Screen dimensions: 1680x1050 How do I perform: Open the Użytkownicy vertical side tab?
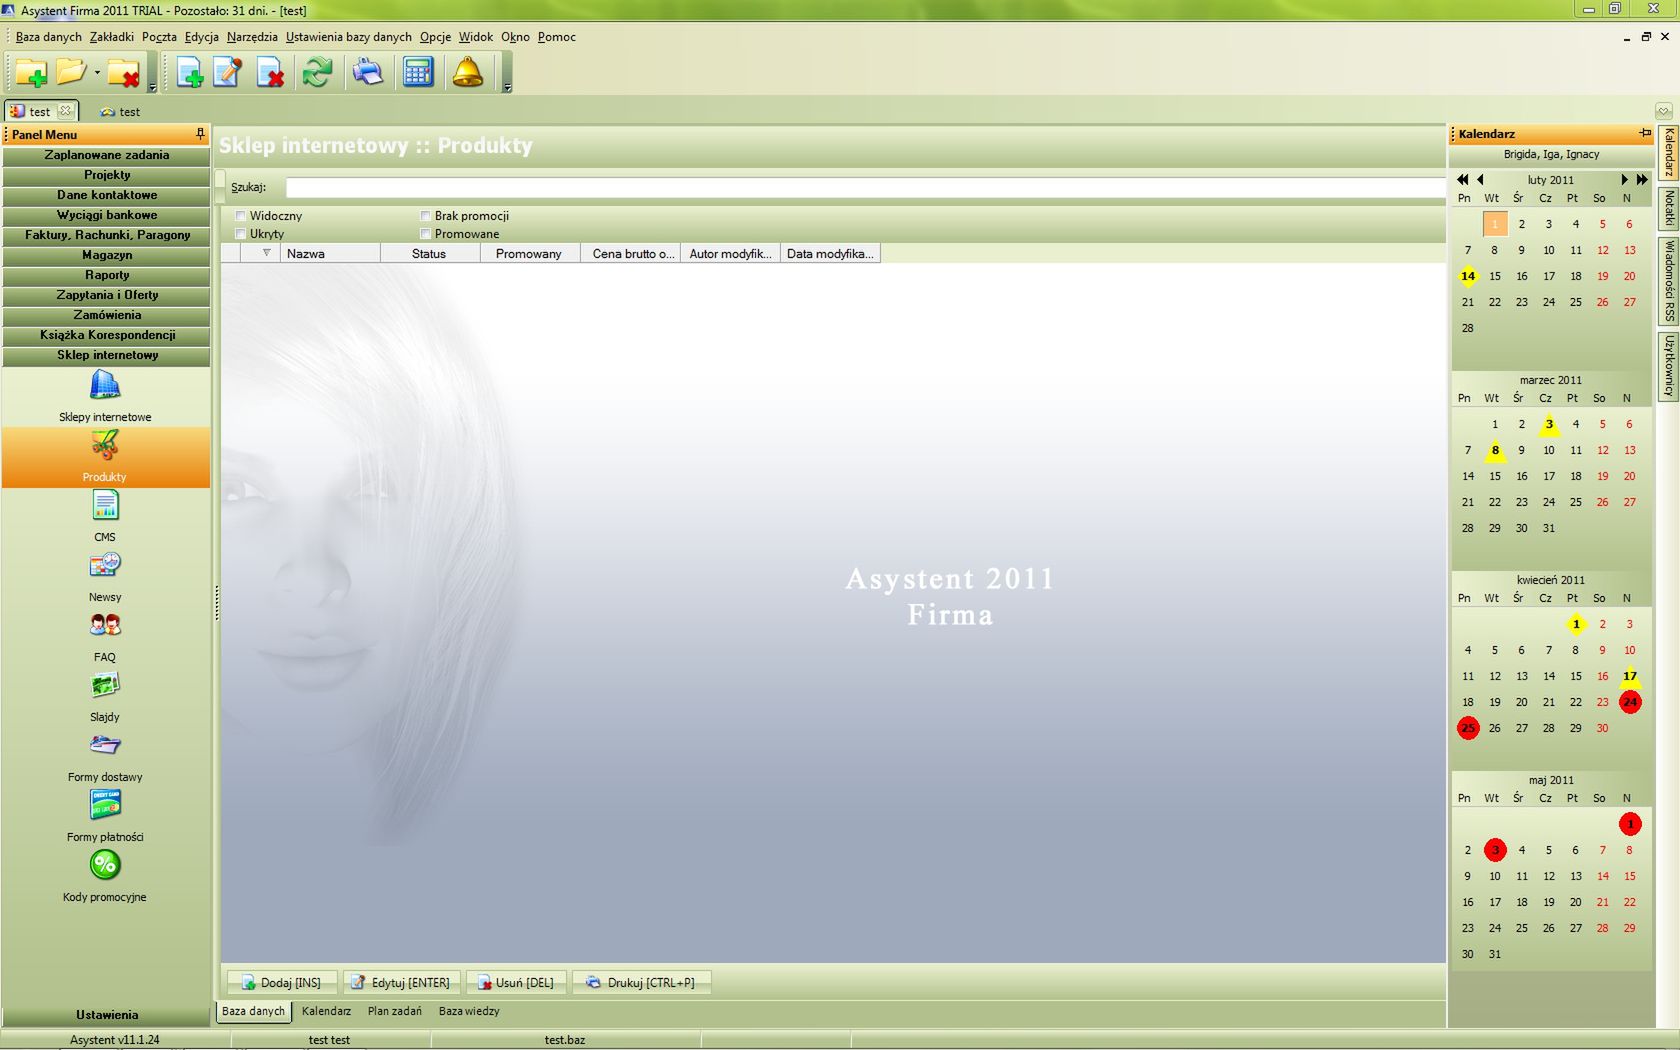[x=1668, y=365]
